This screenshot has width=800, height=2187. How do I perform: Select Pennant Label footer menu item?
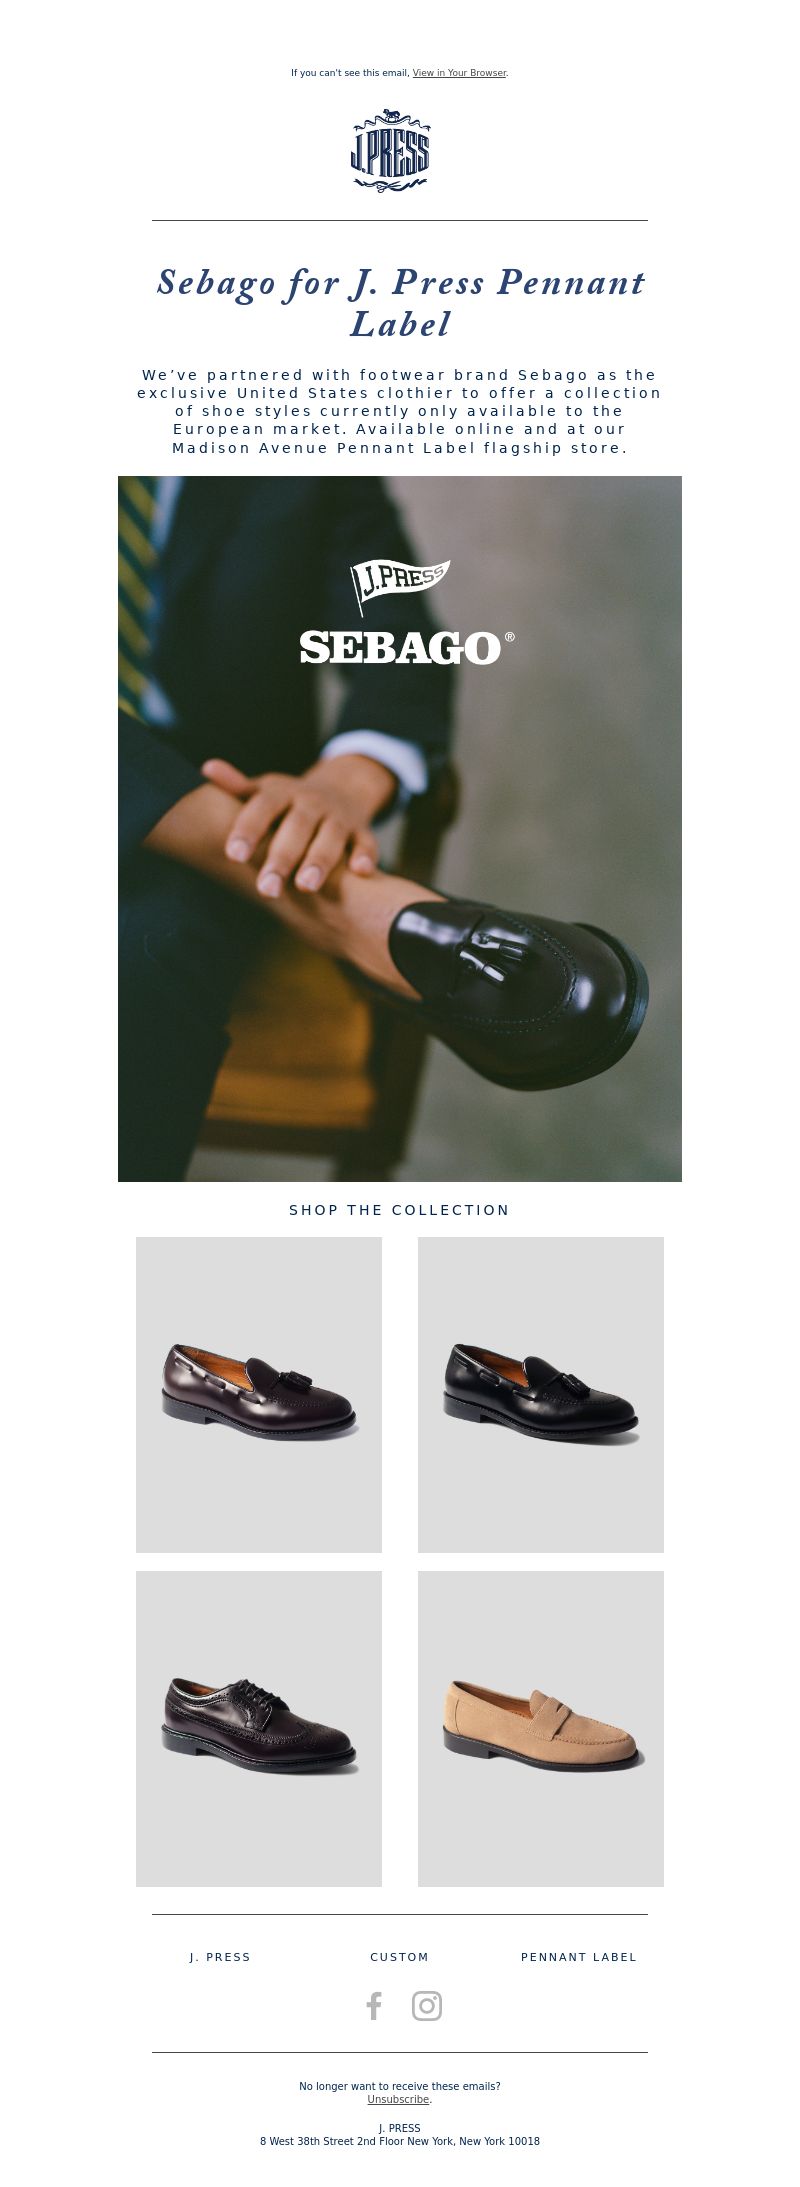coord(579,1957)
